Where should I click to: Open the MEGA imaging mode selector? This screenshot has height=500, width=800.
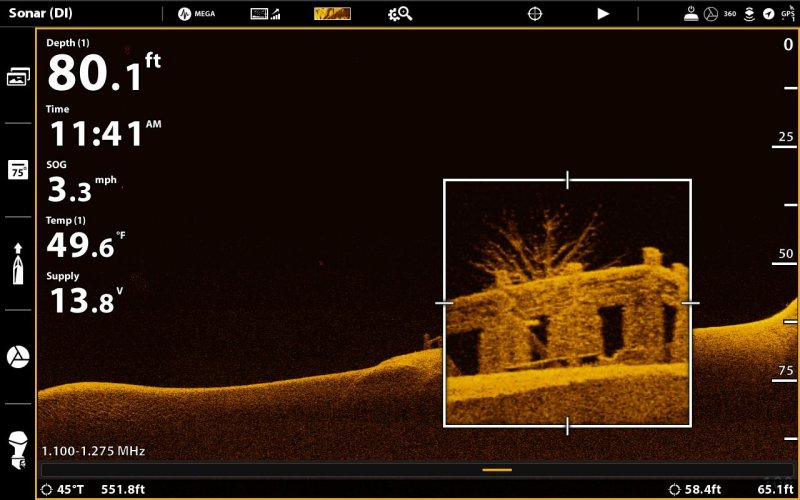click(x=197, y=14)
